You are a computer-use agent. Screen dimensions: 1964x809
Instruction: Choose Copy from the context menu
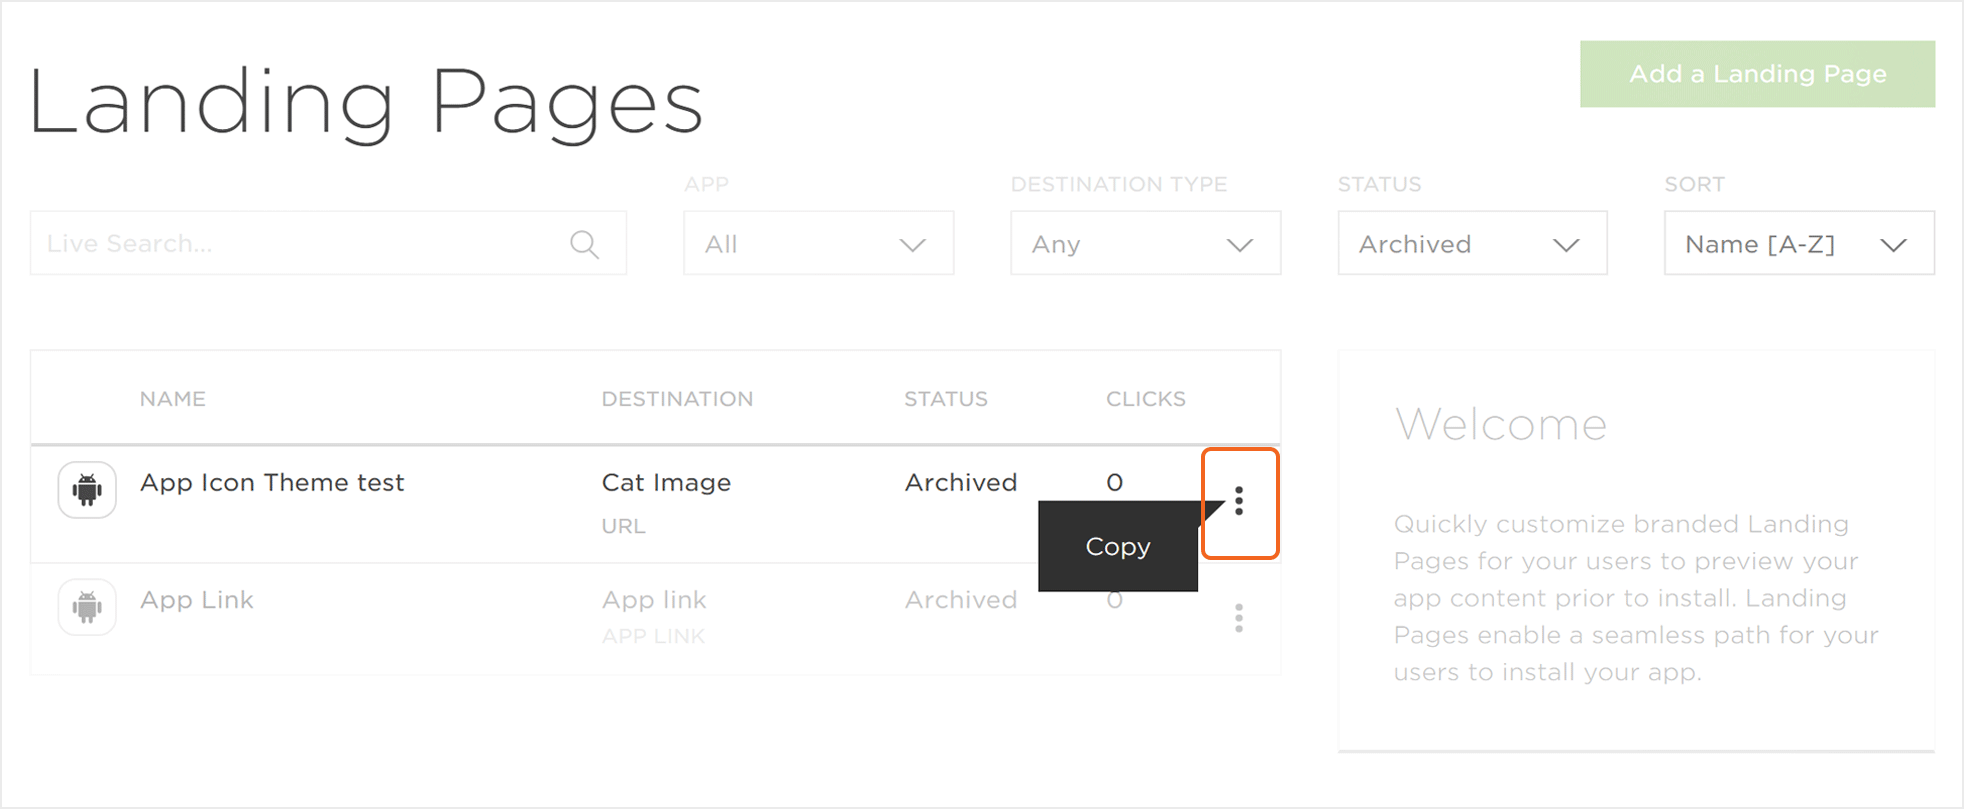coord(1117,547)
